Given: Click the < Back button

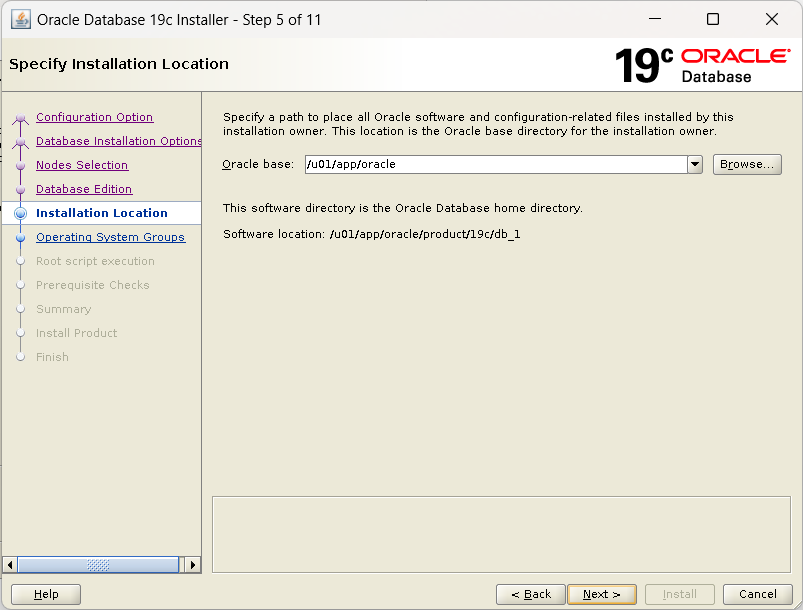Looking at the screenshot, I should pyautogui.click(x=531, y=594).
